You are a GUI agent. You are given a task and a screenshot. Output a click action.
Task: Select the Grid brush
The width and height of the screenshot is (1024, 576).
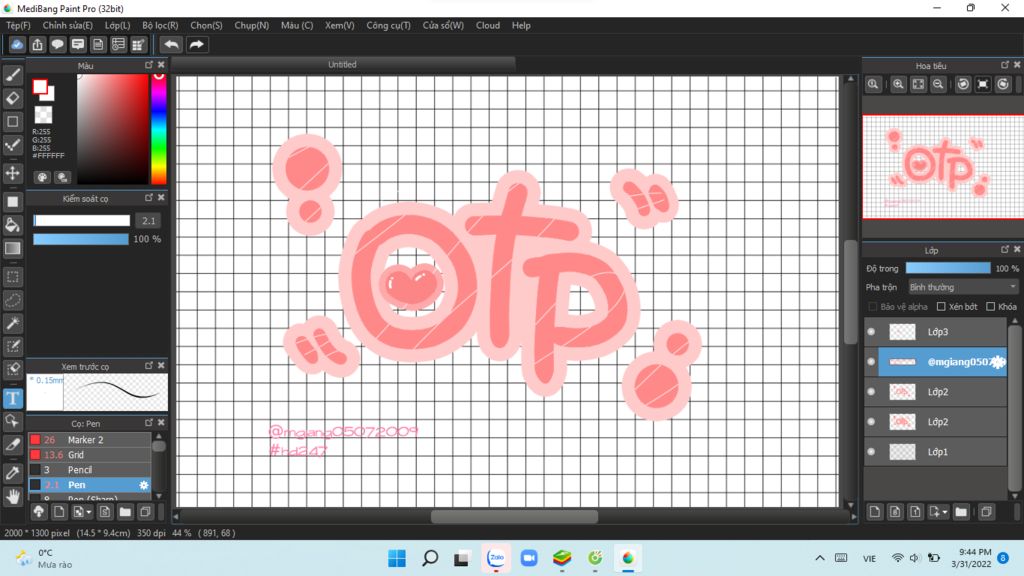(90, 455)
